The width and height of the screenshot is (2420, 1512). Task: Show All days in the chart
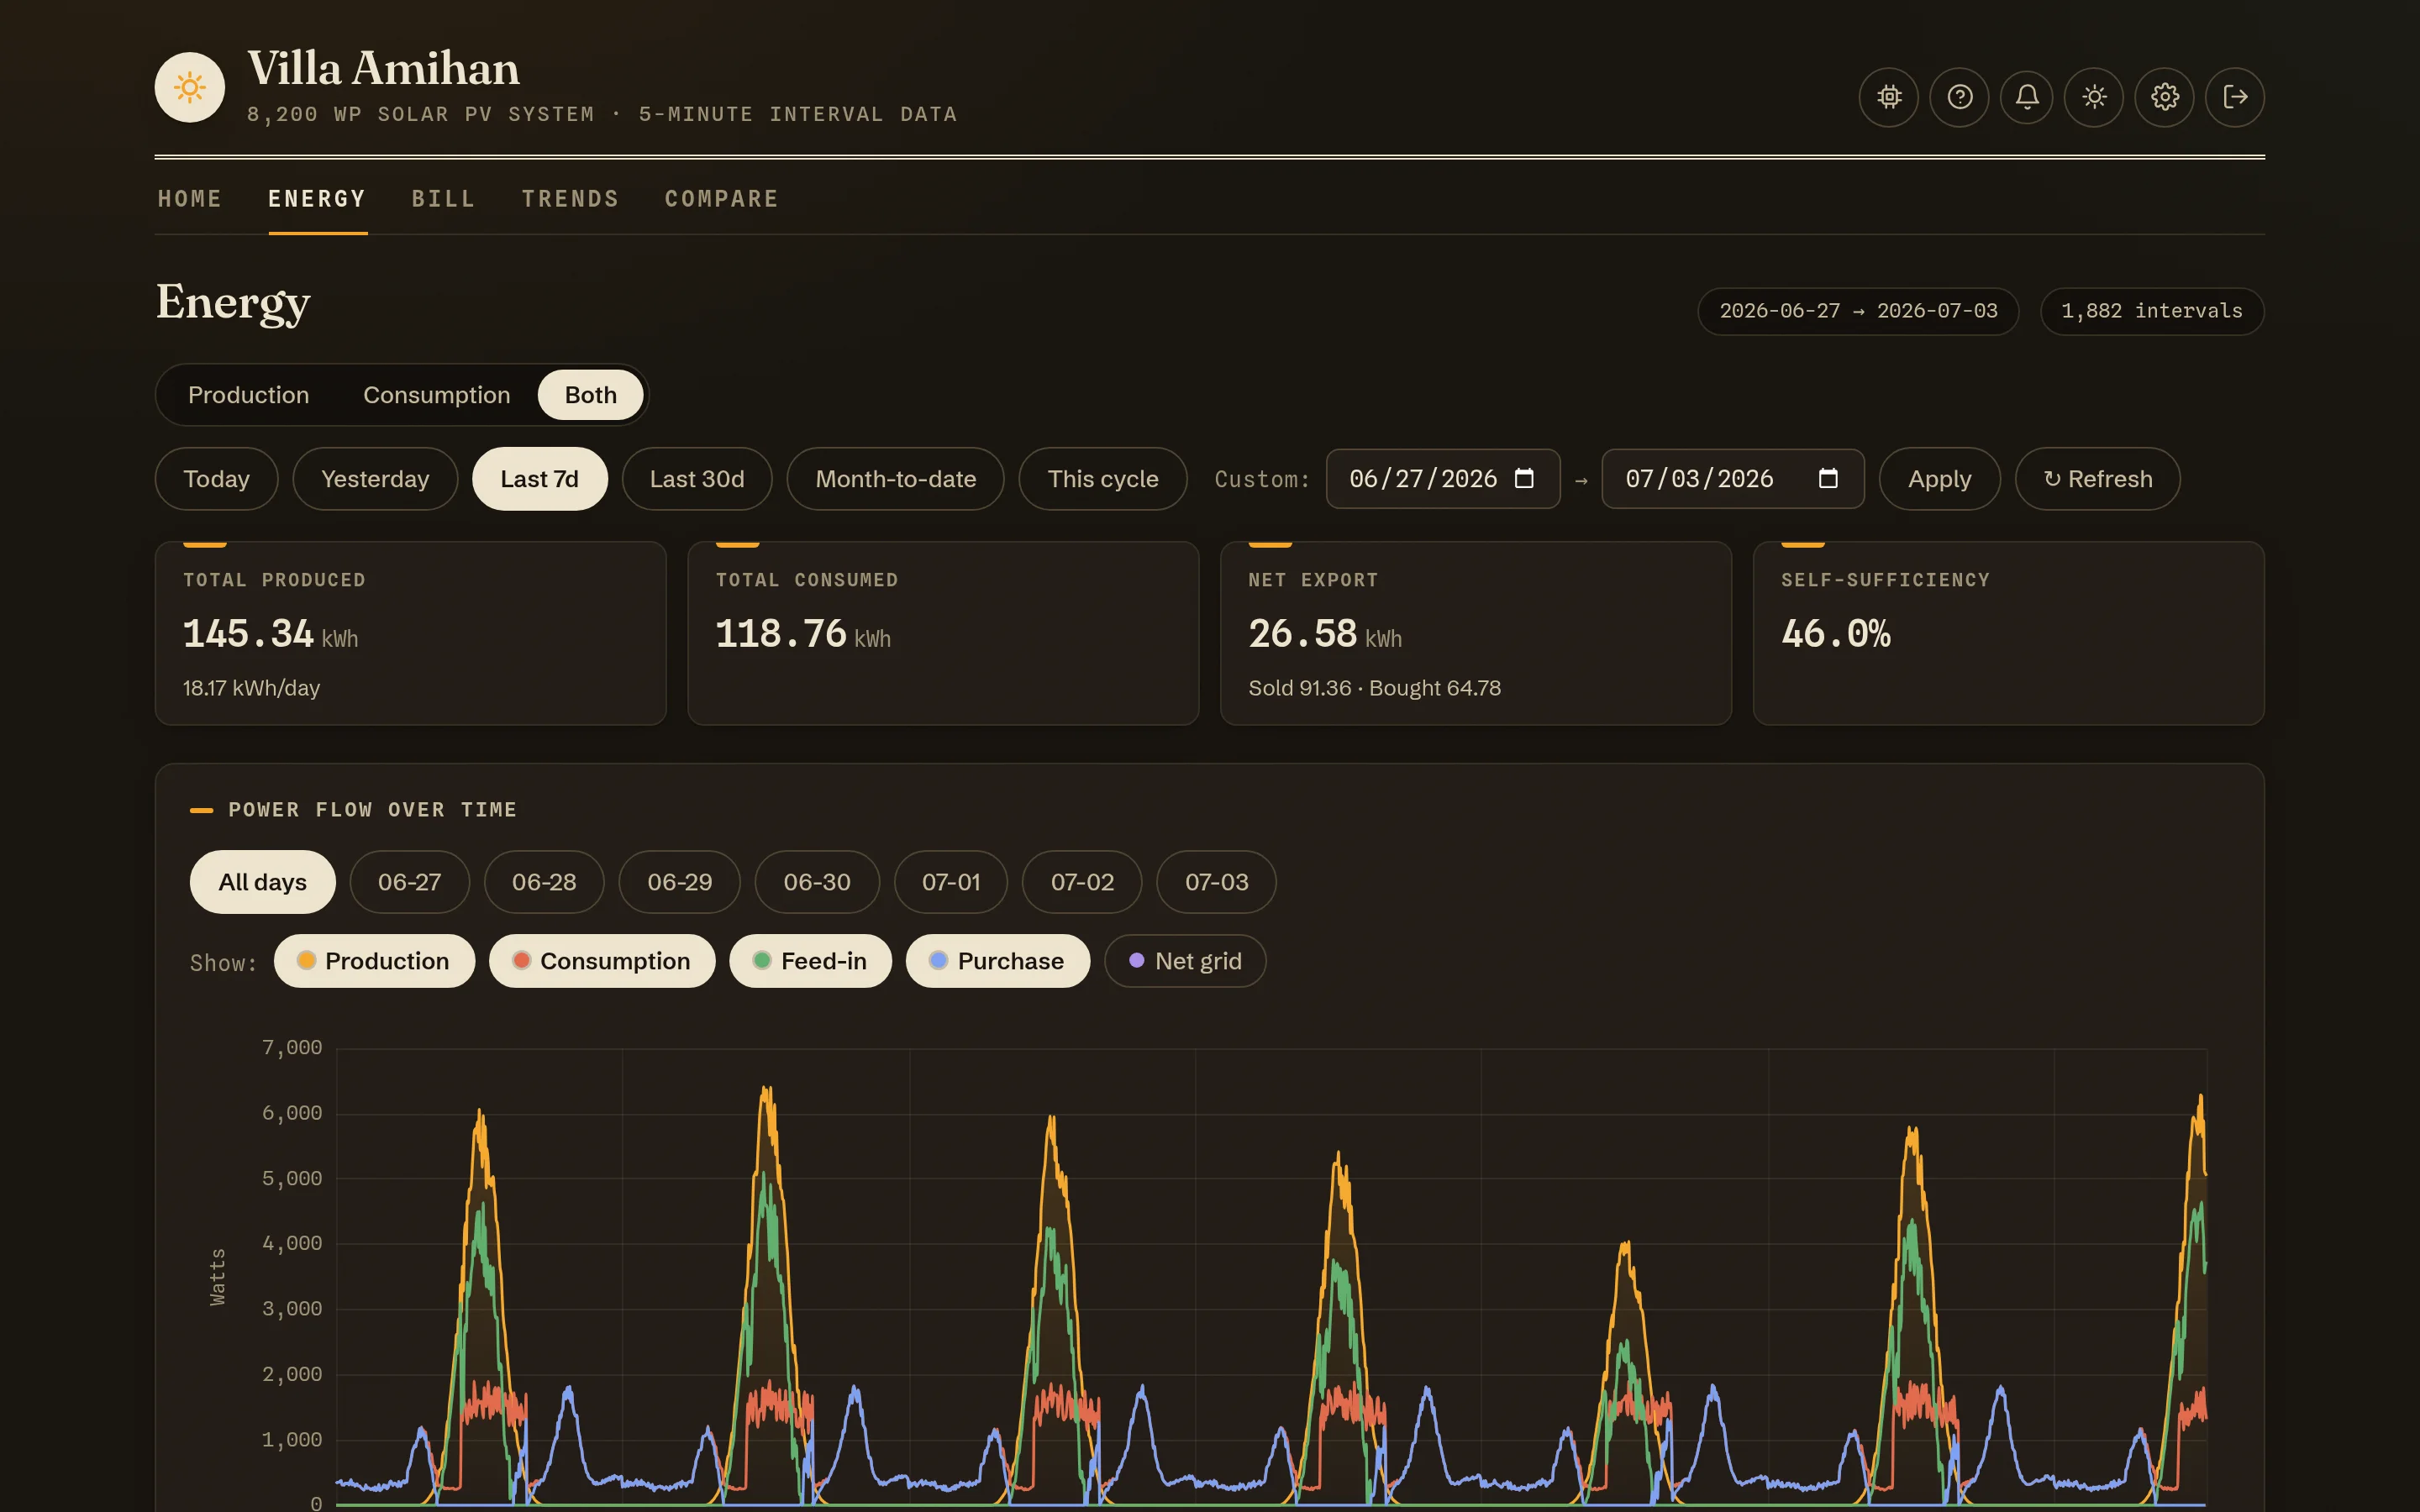click(262, 882)
